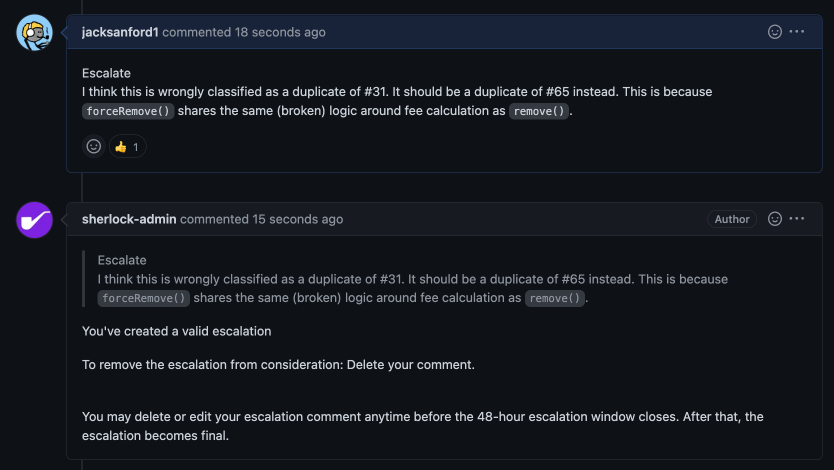Open issue #65 reference in quoted text
834x470 pixels.
(573, 279)
